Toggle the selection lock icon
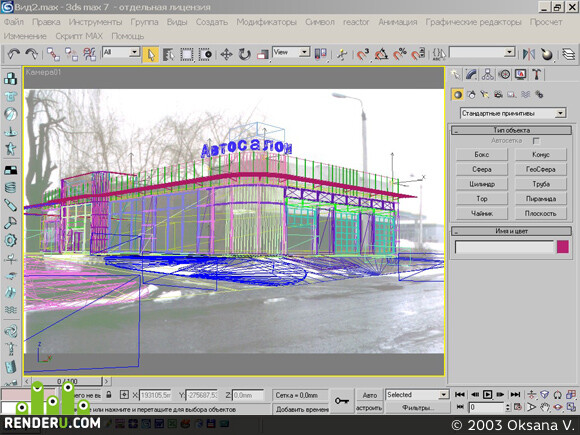The height and width of the screenshot is (435, 580). (x=109, y=395)
